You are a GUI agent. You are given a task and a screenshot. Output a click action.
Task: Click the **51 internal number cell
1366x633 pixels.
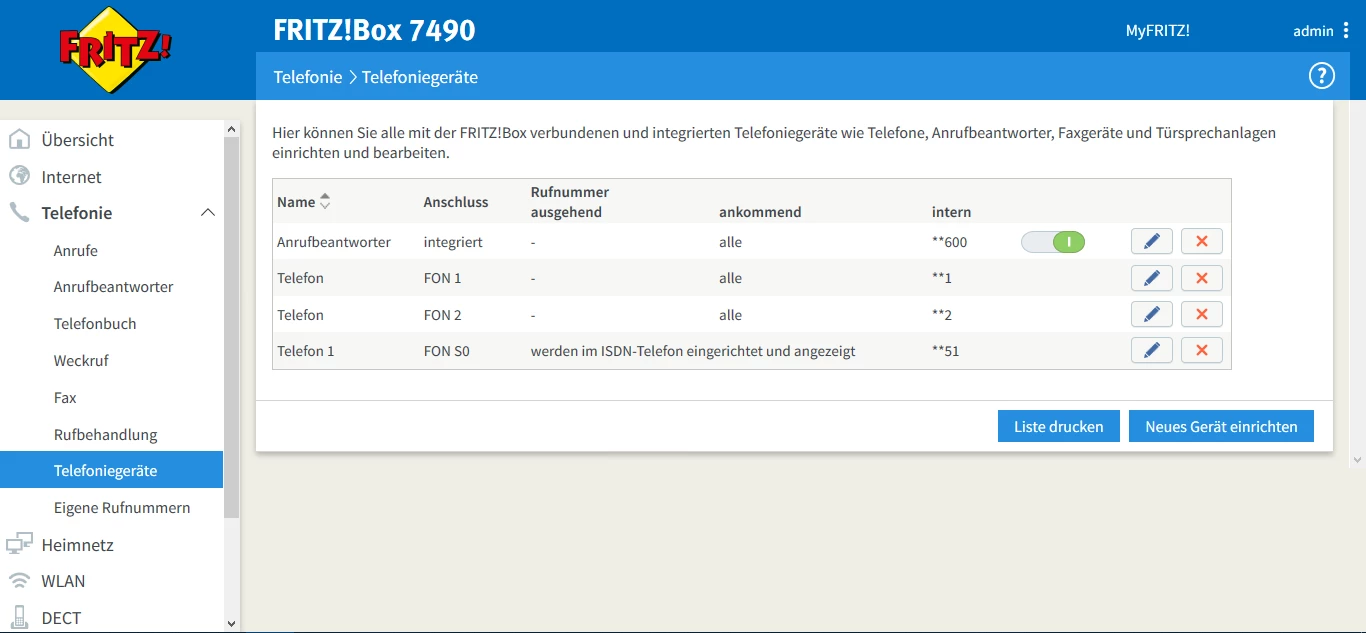(x=945, y=351)
